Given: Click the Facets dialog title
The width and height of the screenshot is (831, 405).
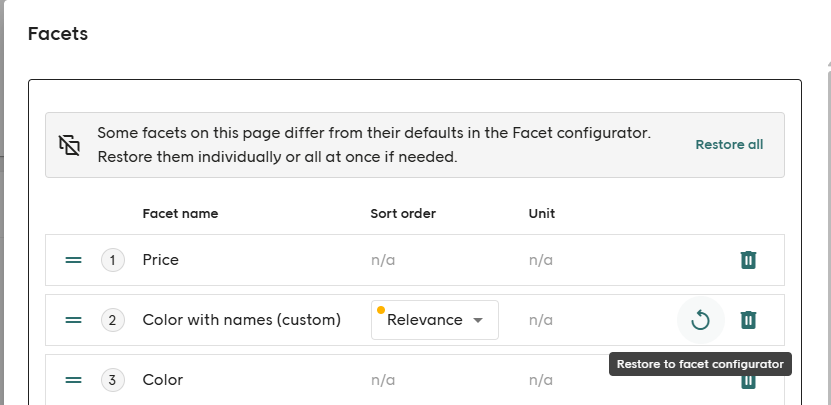Looking at the screenshot, I should click(x=58, y=34).
